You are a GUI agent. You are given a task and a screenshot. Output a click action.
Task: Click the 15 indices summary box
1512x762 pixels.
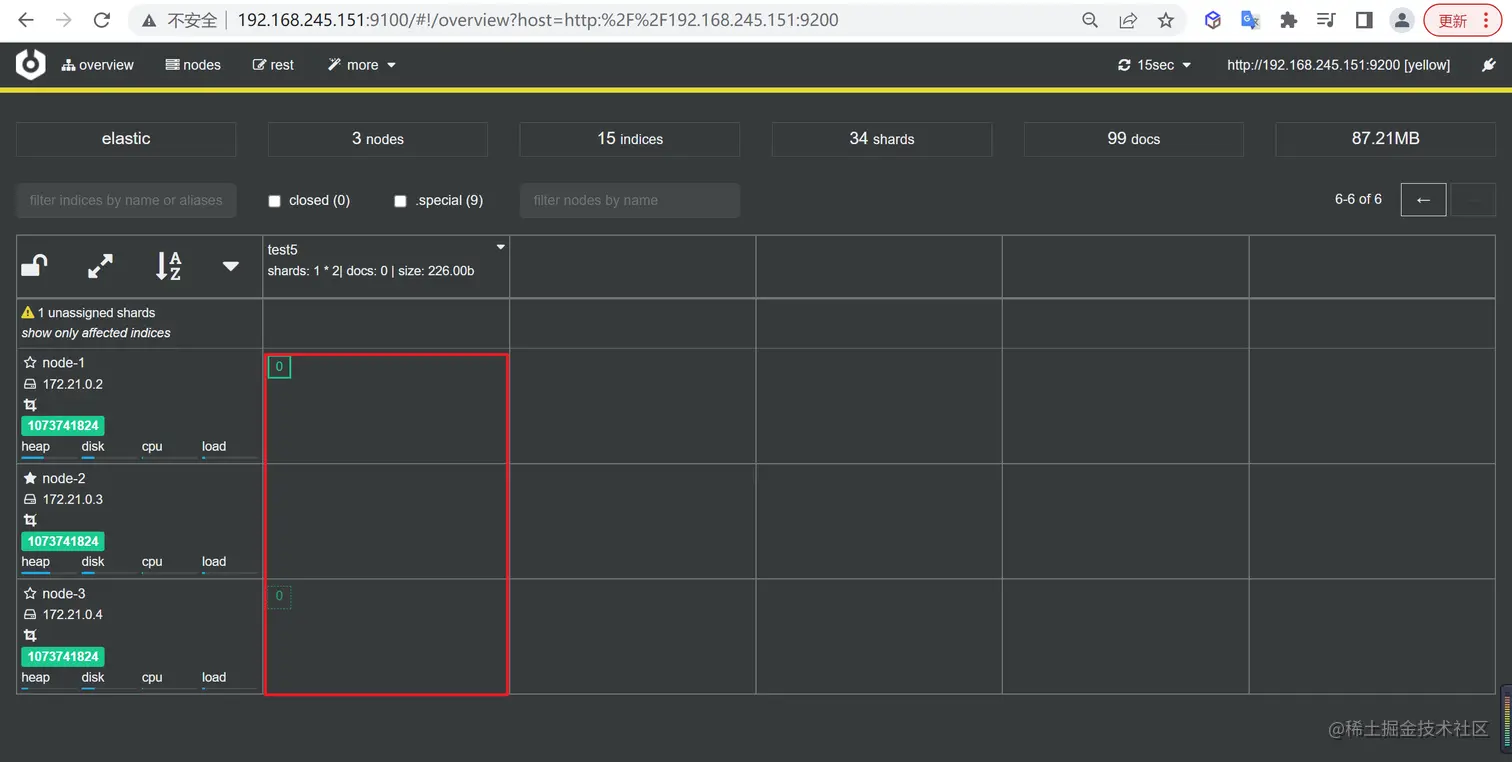point(630,139)
